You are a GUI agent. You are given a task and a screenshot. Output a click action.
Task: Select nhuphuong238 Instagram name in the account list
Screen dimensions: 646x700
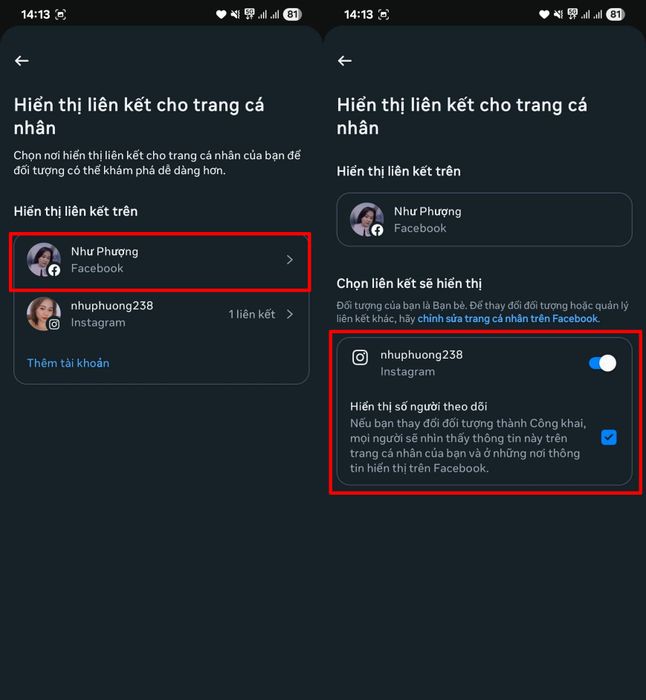click(x=112, y=305)
